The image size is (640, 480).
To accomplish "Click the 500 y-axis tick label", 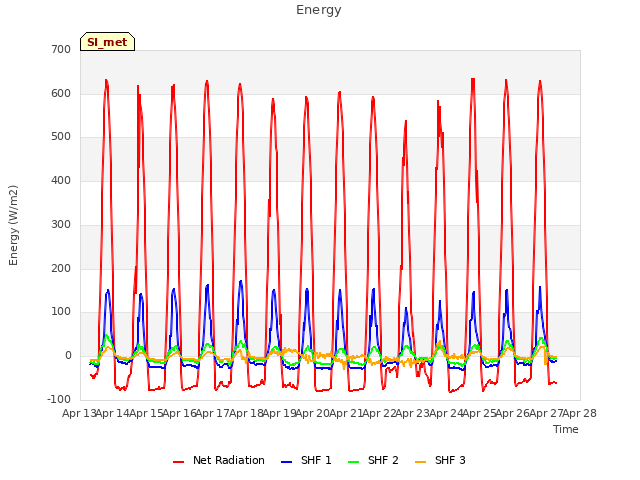I will tap(61, 137).
